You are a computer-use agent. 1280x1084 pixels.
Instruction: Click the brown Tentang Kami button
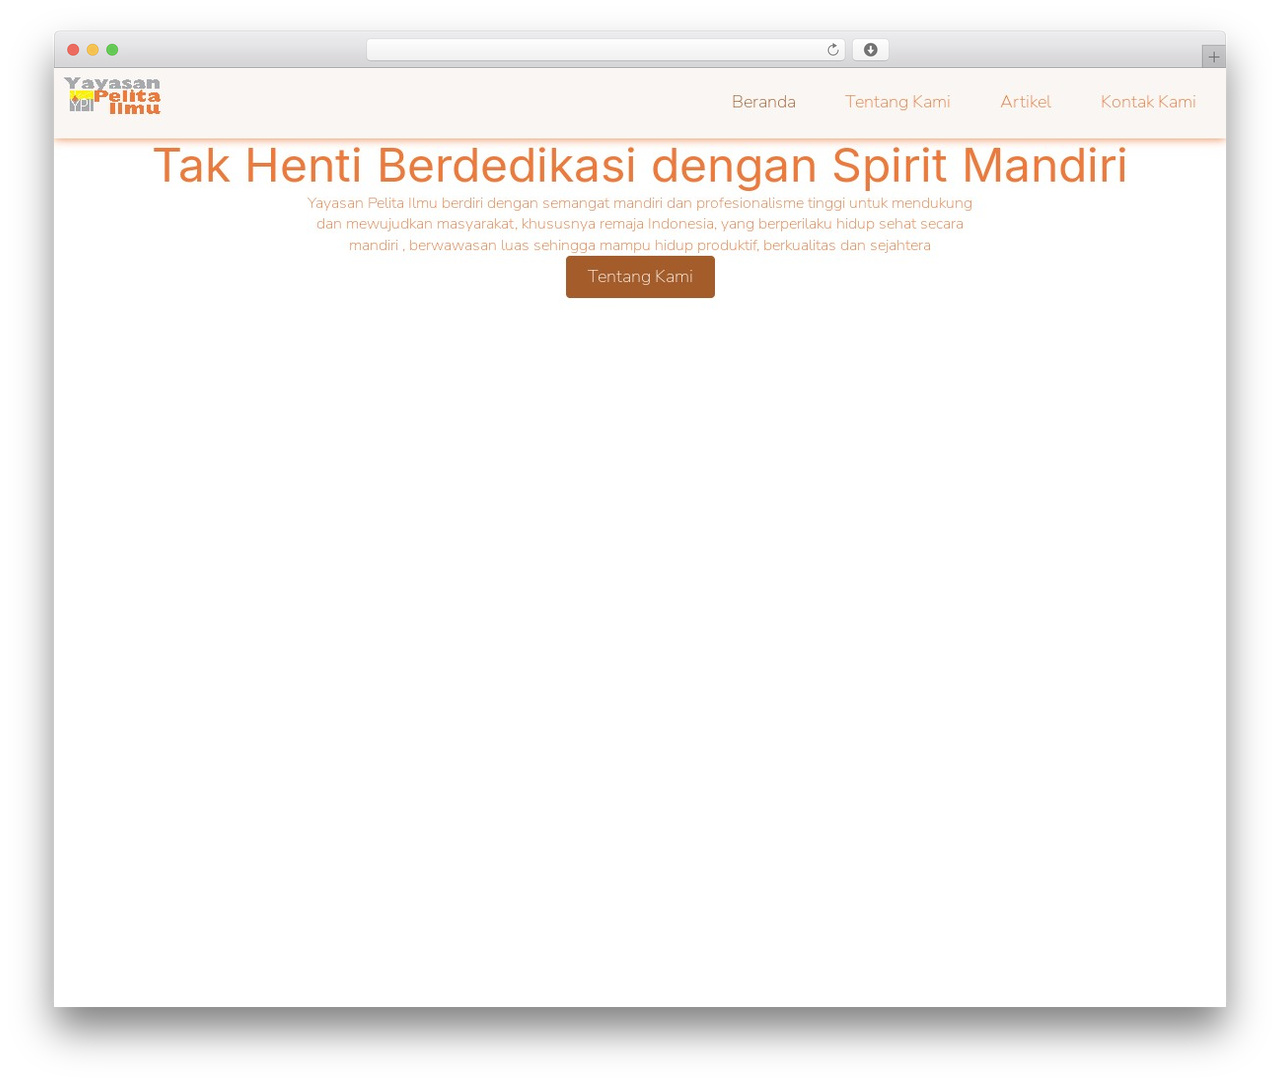point(640,277)
